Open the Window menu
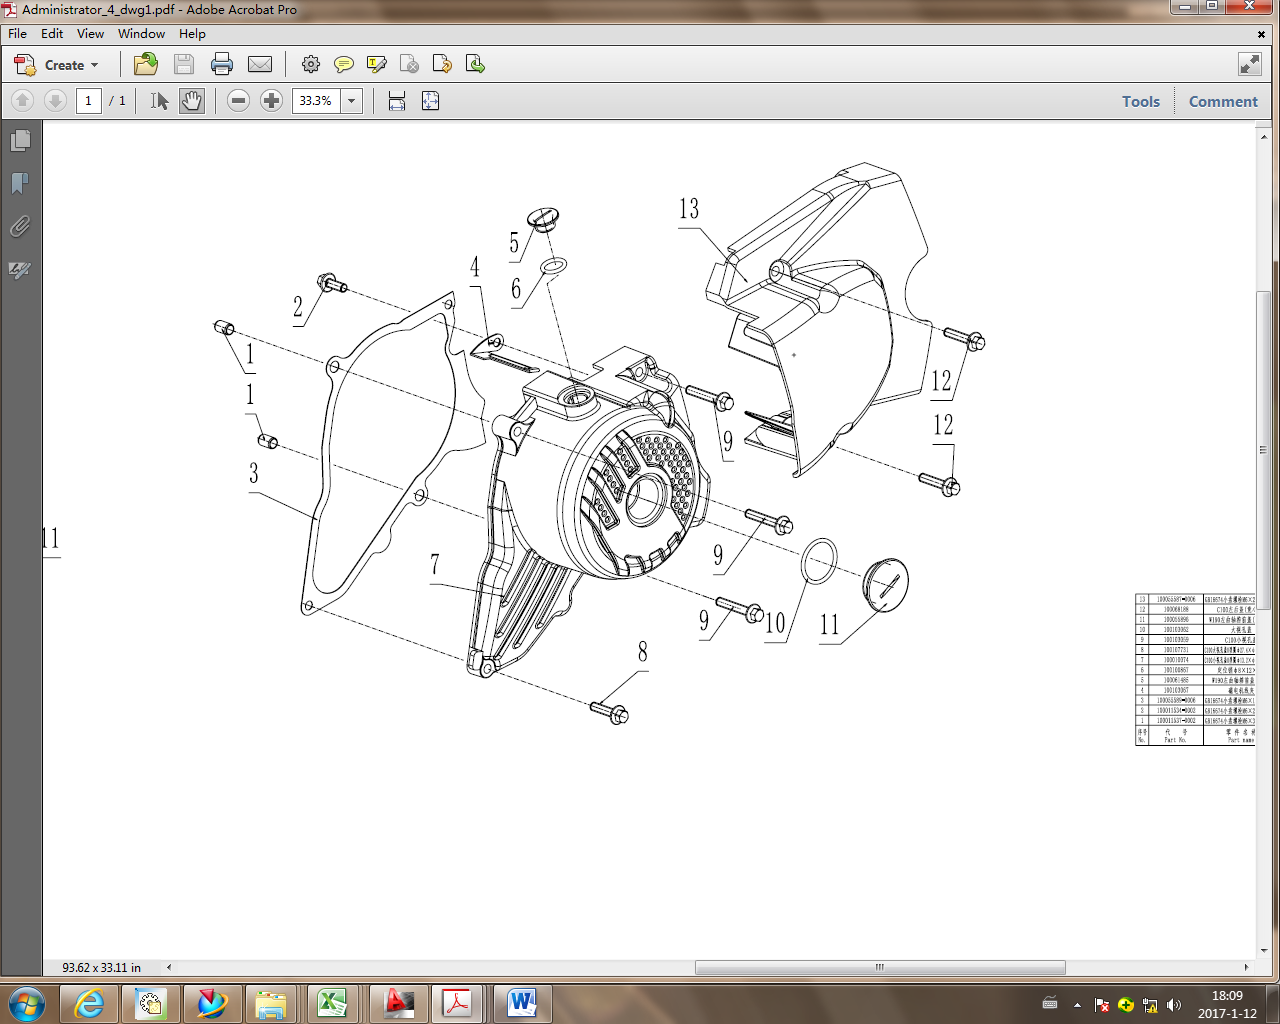 point(141,33)
